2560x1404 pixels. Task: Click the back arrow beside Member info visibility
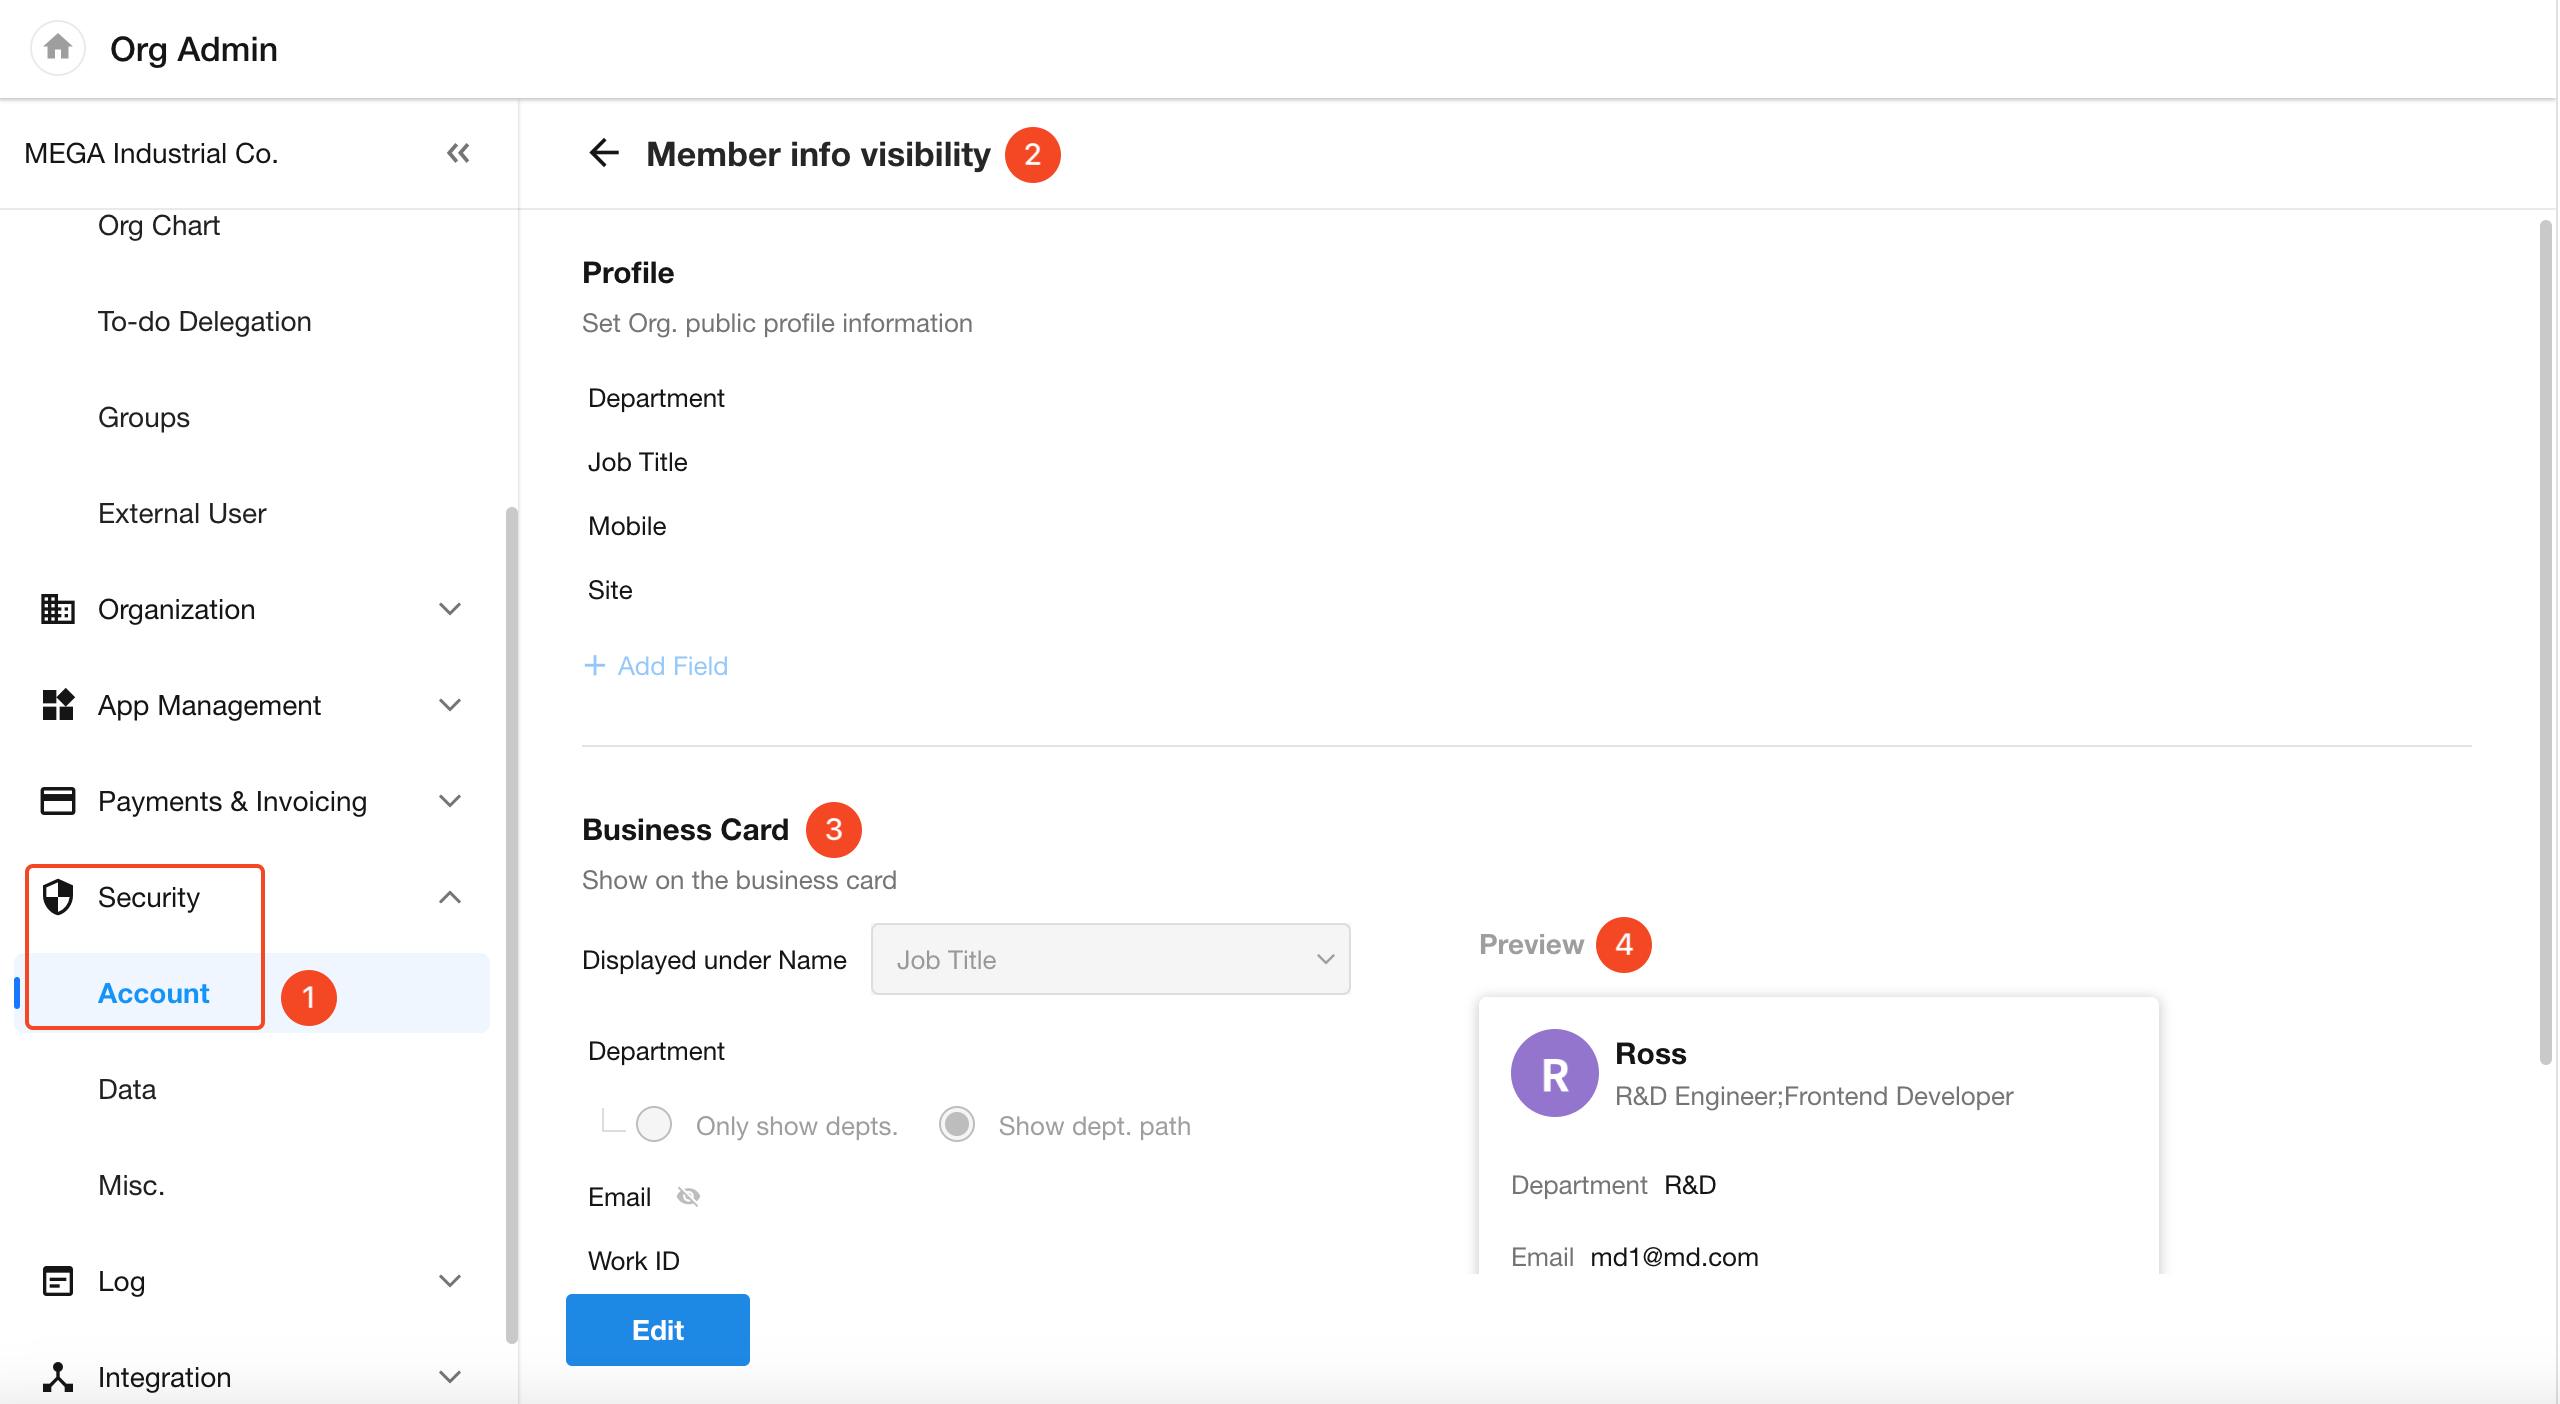604,153
